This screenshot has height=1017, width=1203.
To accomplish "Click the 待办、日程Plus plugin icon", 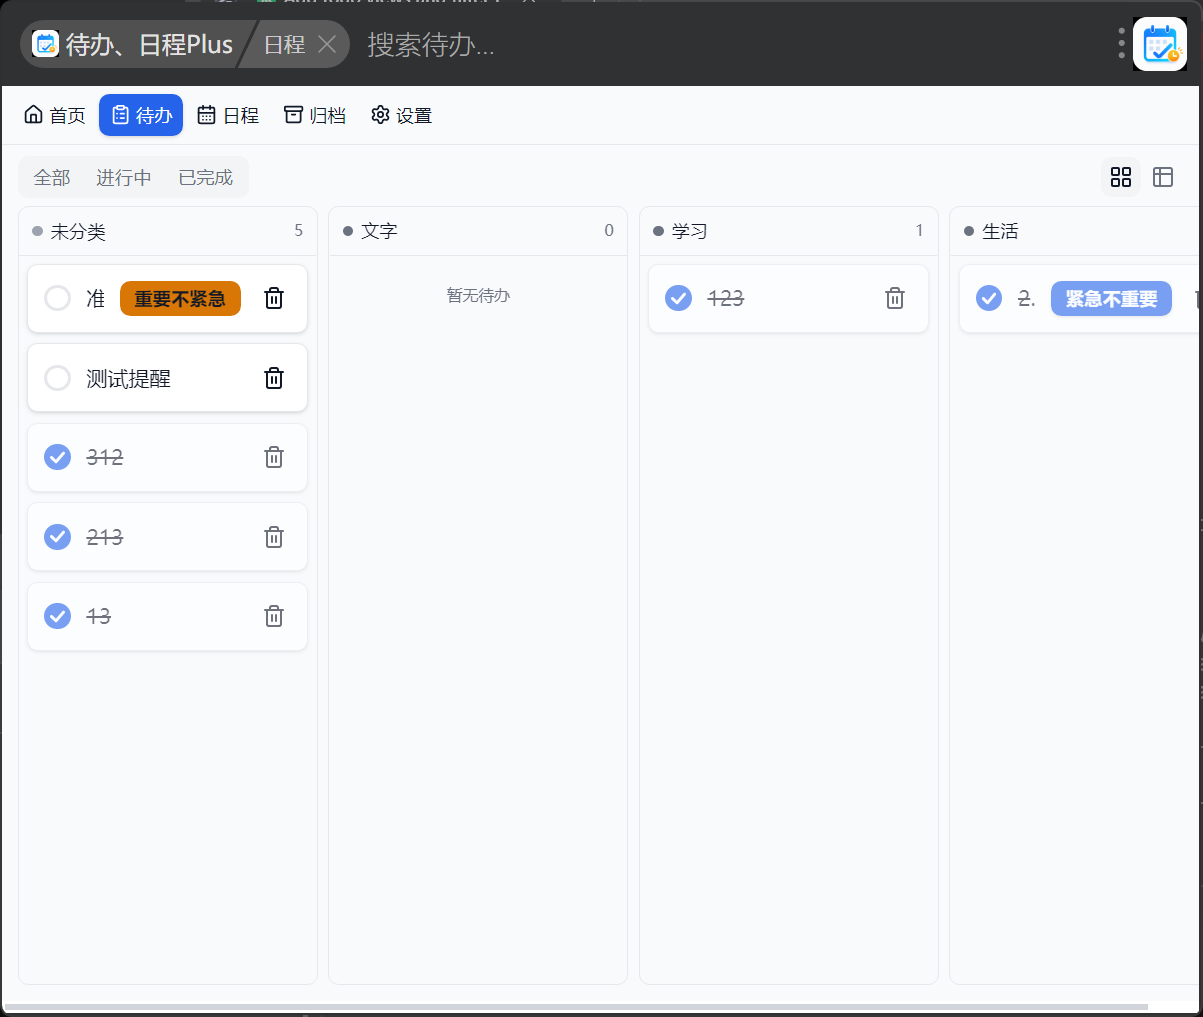I will (46, 44).
